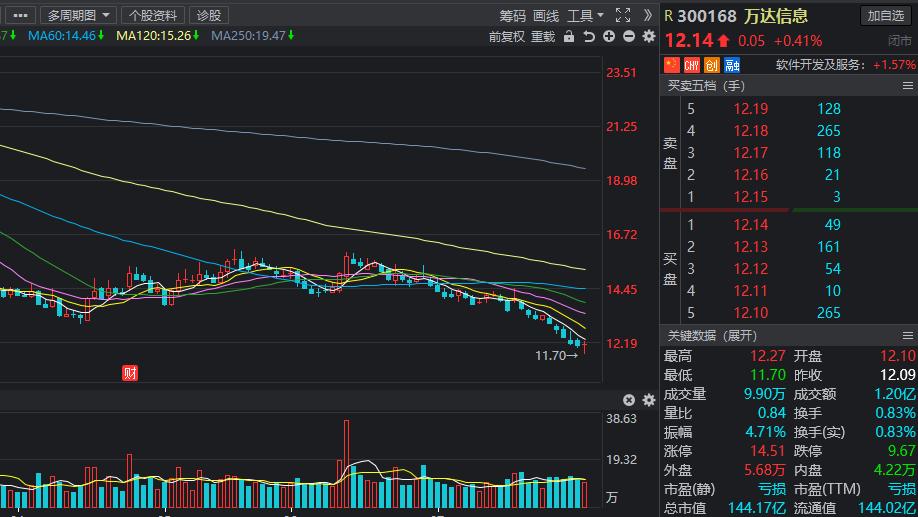Click the orange 创 board tag
Screen dimensions: 918x517
click(x=711, y=64)
